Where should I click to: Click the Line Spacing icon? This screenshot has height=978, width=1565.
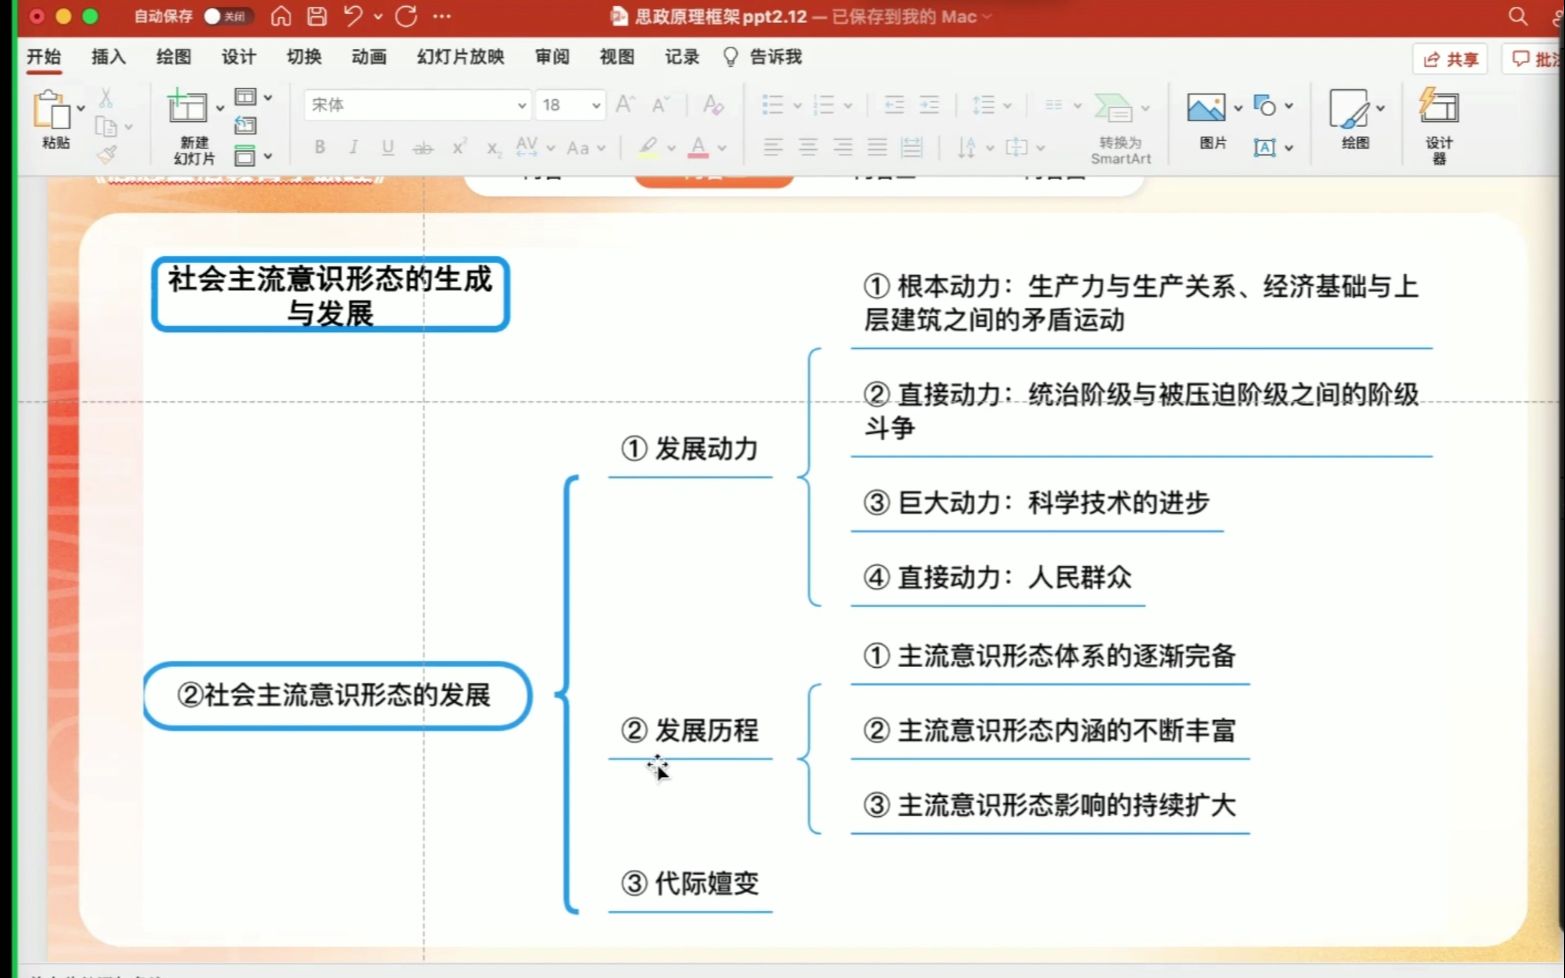[984, 104]
